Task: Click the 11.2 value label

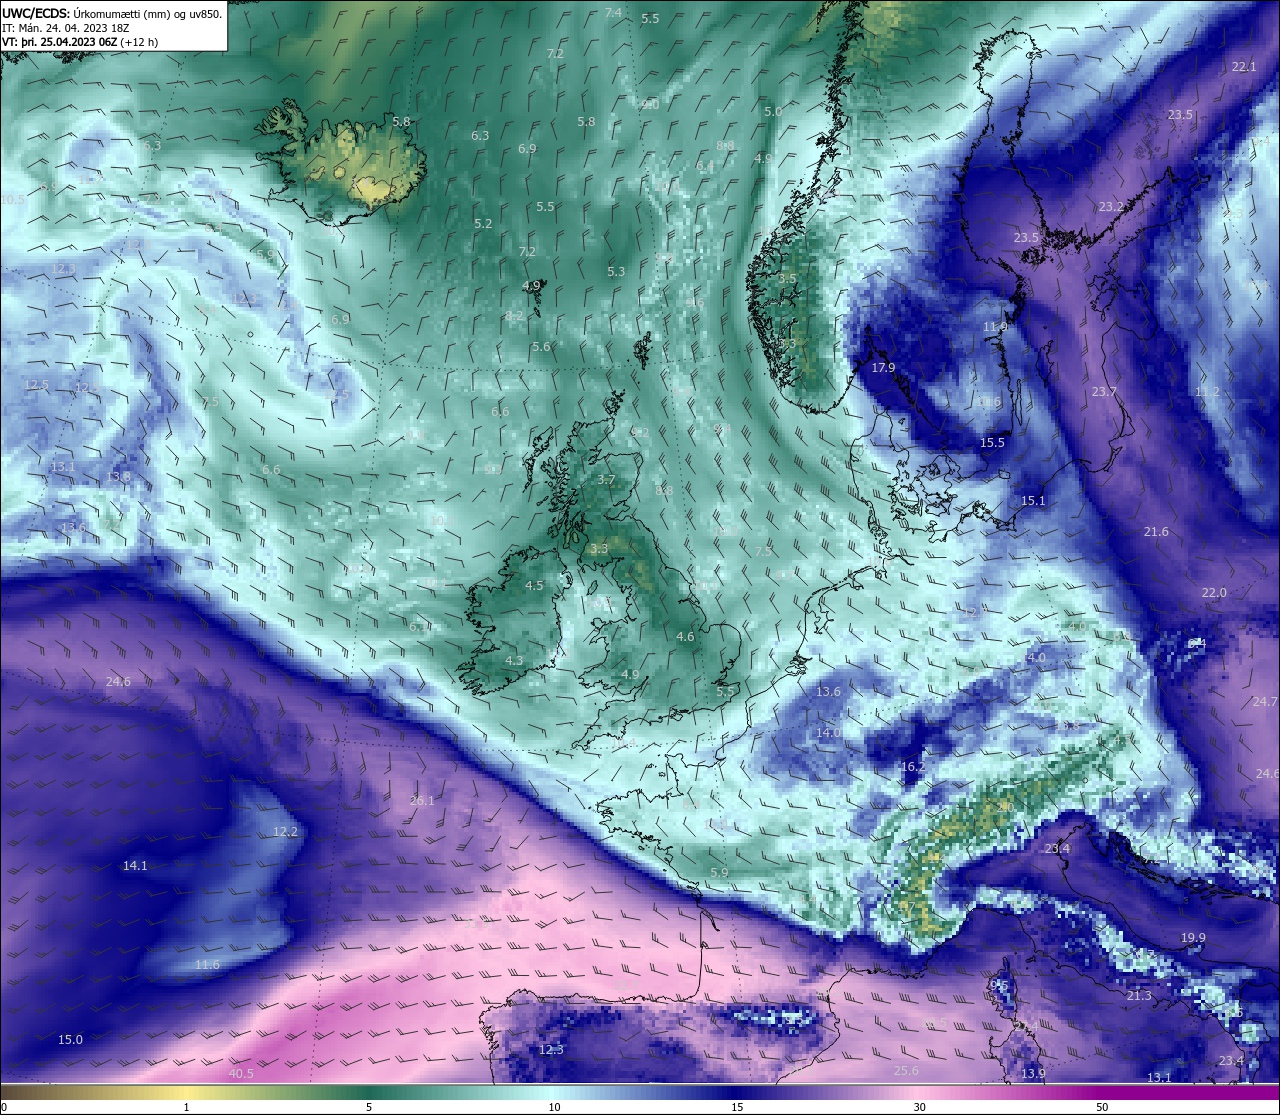Action: pos(1207,392)
